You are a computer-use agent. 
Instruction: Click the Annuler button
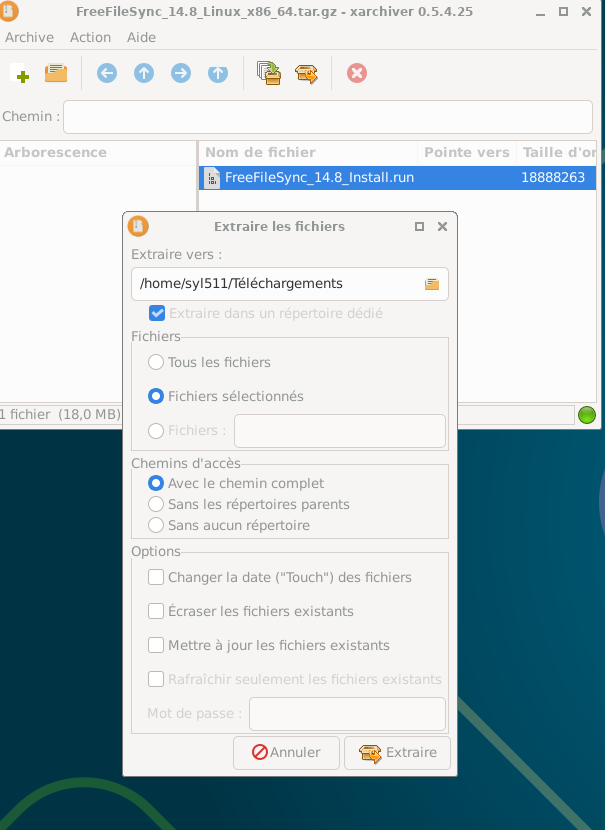pyautogui.click(x=286, y=752)
